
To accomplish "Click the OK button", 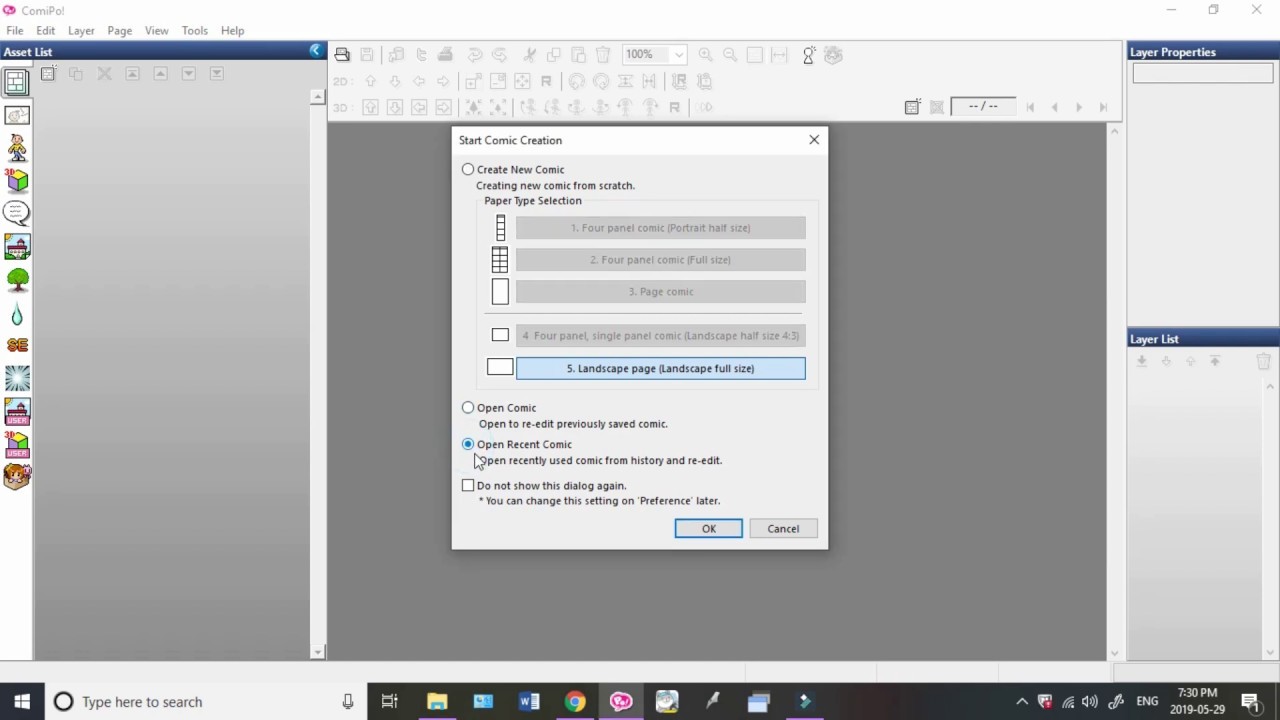I will (x=709, y=529).
